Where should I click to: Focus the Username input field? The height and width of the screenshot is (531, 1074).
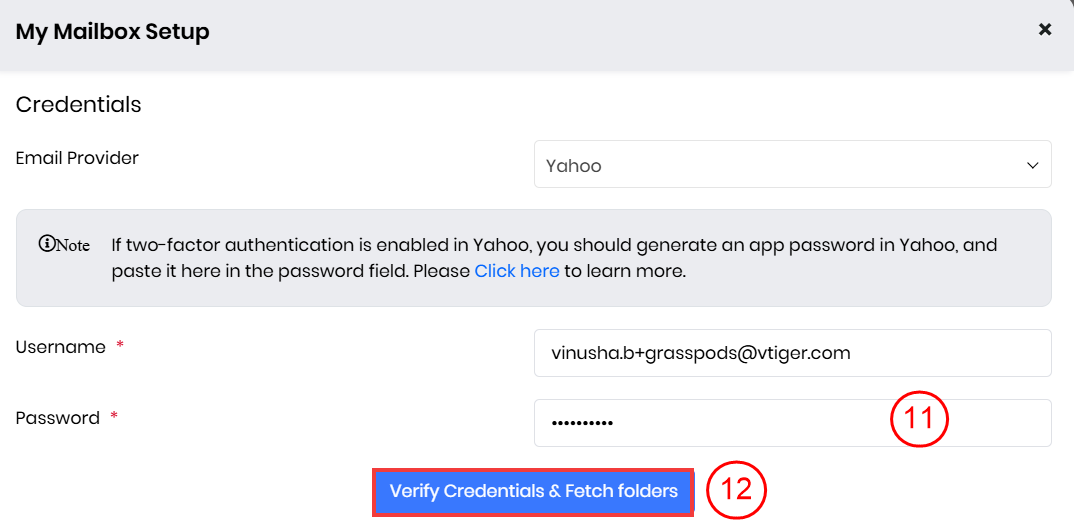[x=792, y=353]
